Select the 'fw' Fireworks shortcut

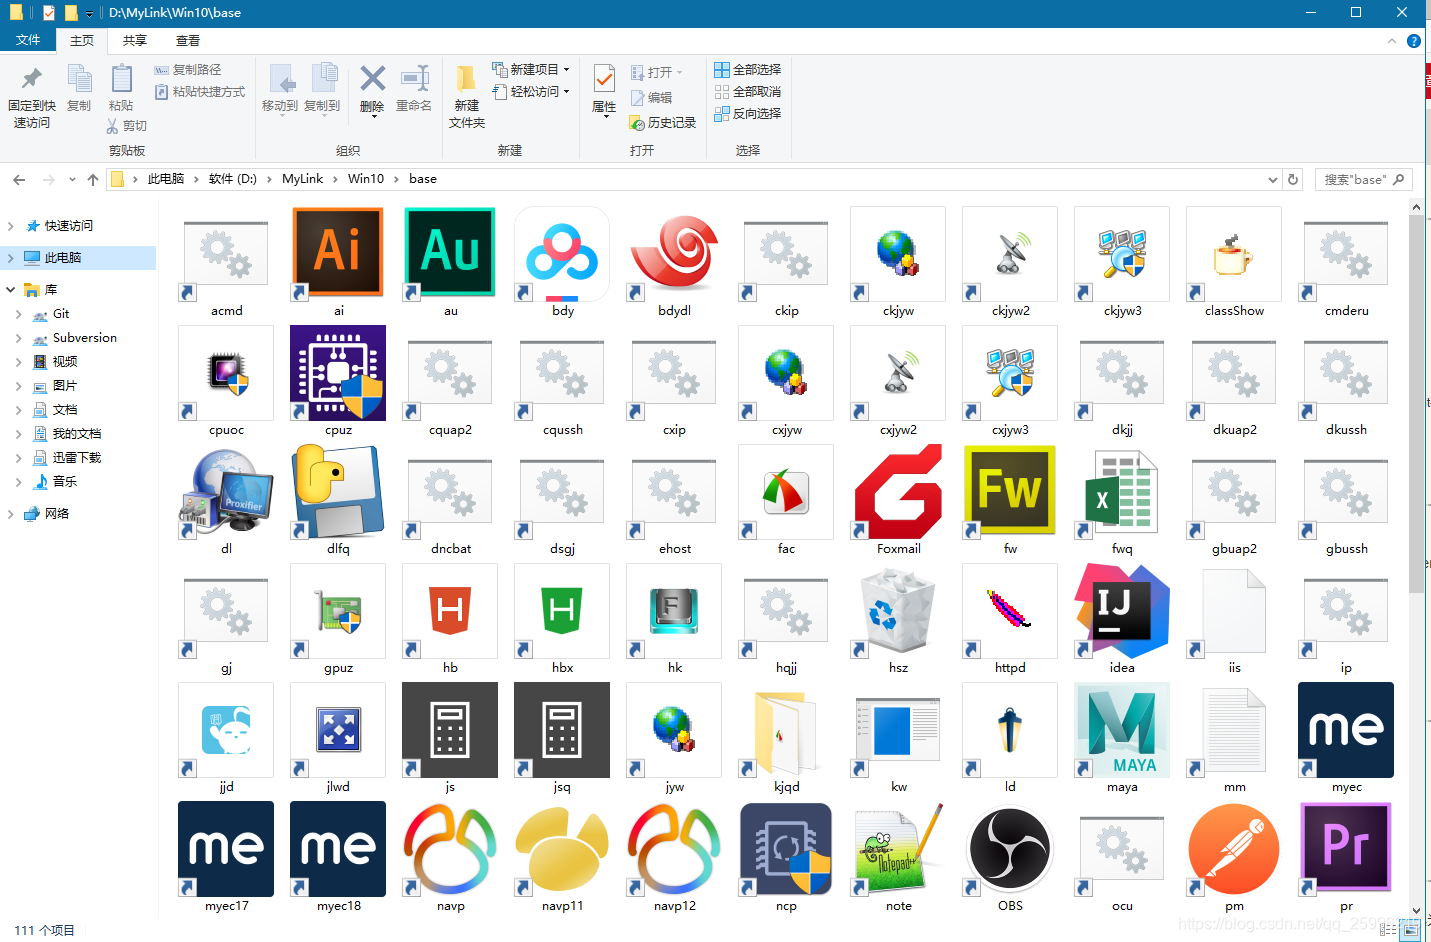point(1010,492)
